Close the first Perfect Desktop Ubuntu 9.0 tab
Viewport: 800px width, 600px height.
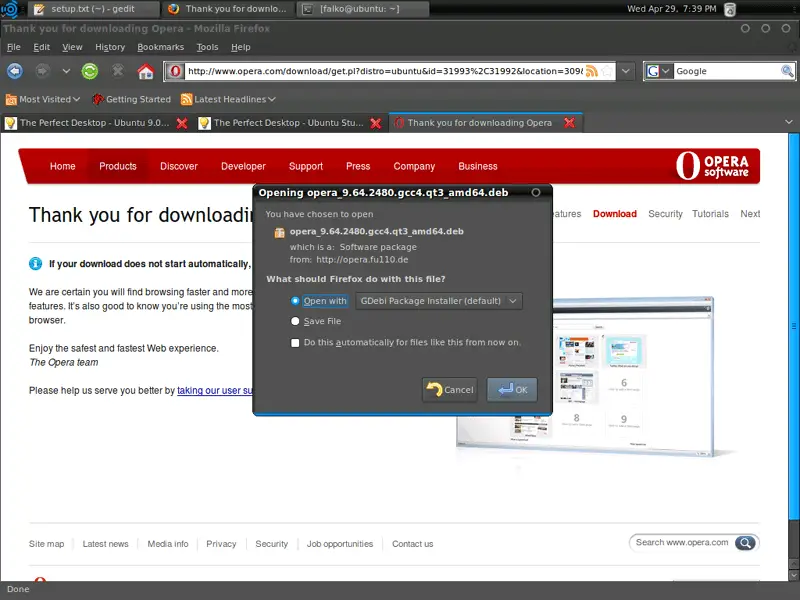click(182, 123)
